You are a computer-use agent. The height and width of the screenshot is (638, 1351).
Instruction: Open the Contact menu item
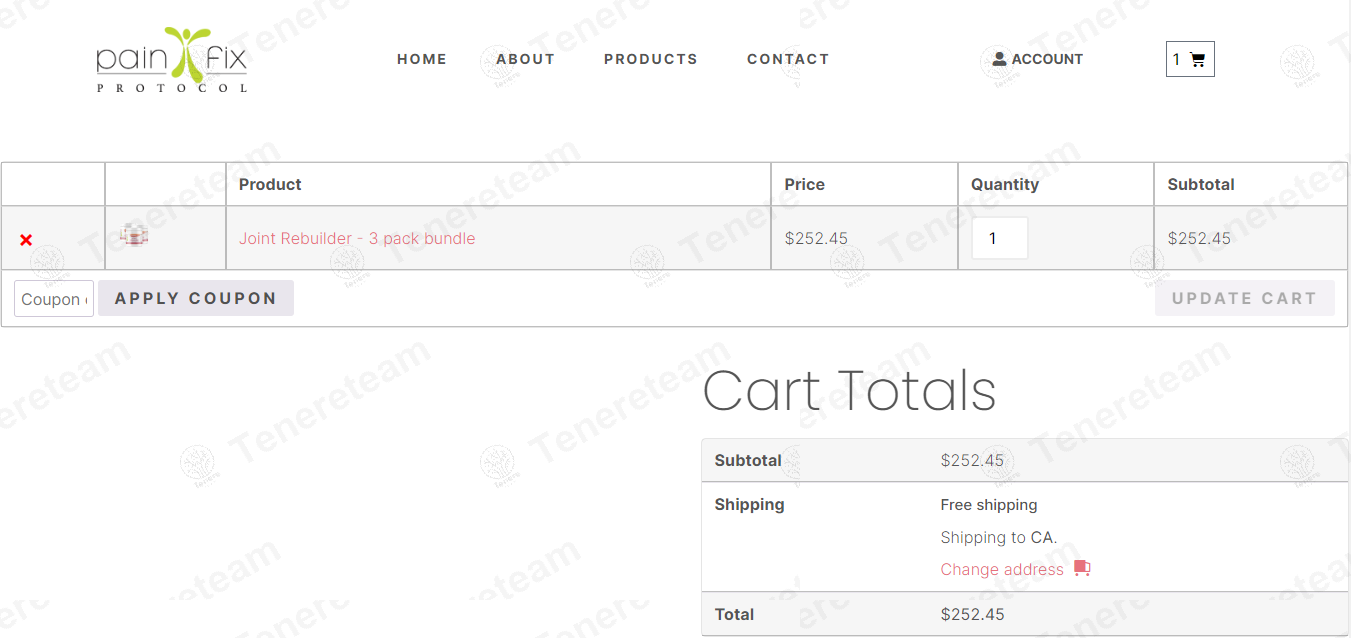click(x=788, y=59)
